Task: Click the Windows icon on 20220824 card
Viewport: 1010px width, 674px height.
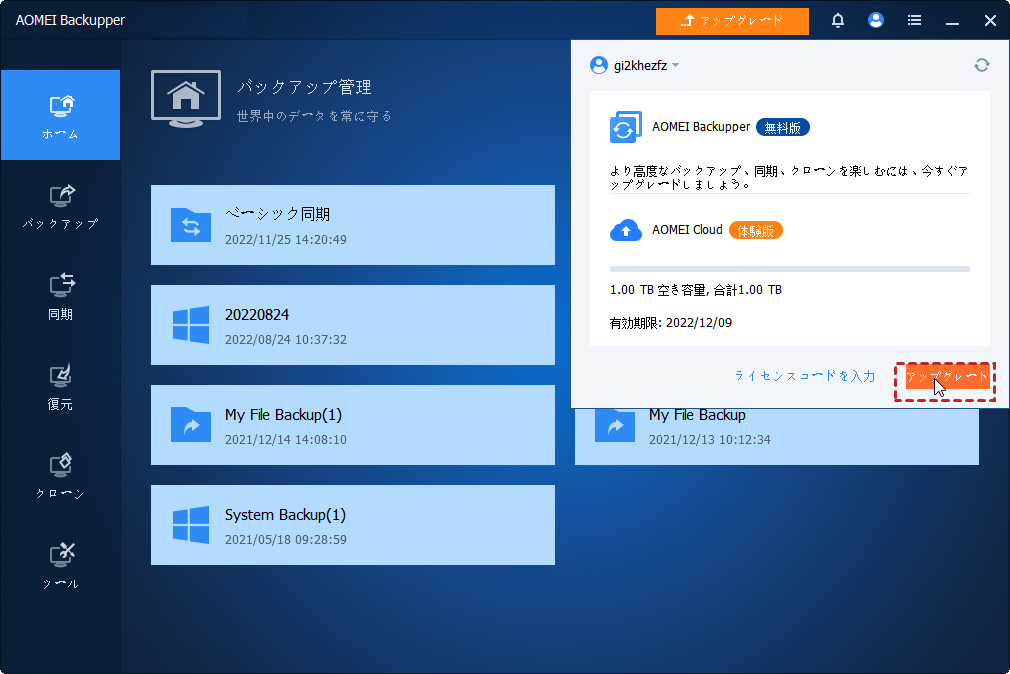Action: [x=191, y=325]
